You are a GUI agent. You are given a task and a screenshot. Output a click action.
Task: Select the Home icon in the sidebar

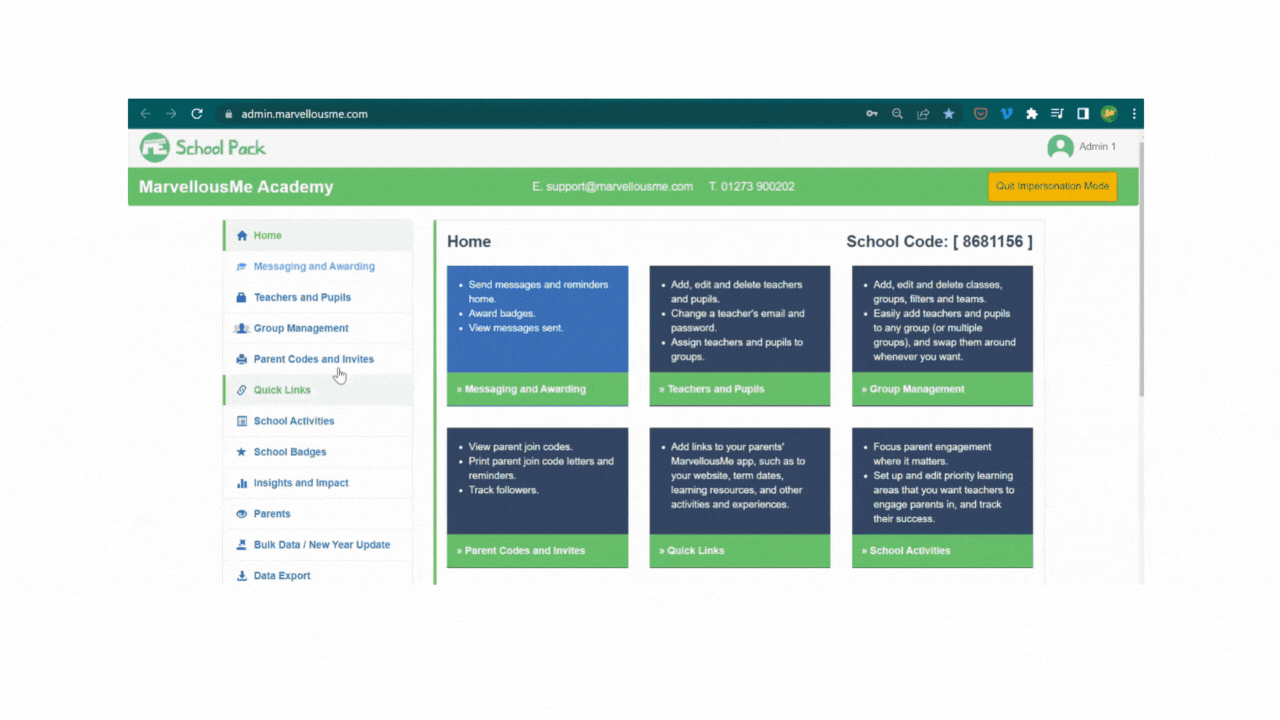[x=241, y=235]
